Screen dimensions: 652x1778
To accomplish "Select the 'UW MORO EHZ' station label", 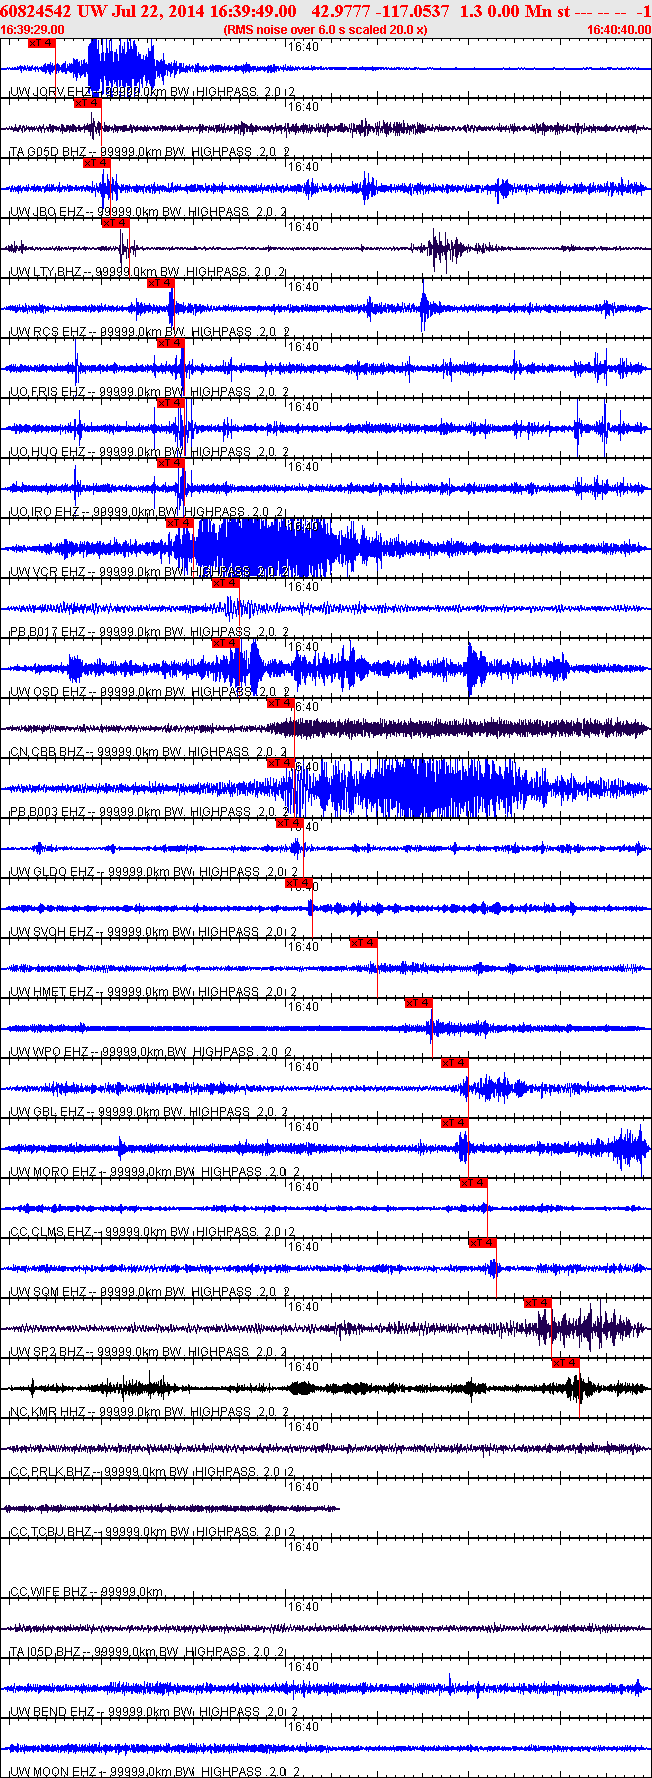I will point(53,1172).
